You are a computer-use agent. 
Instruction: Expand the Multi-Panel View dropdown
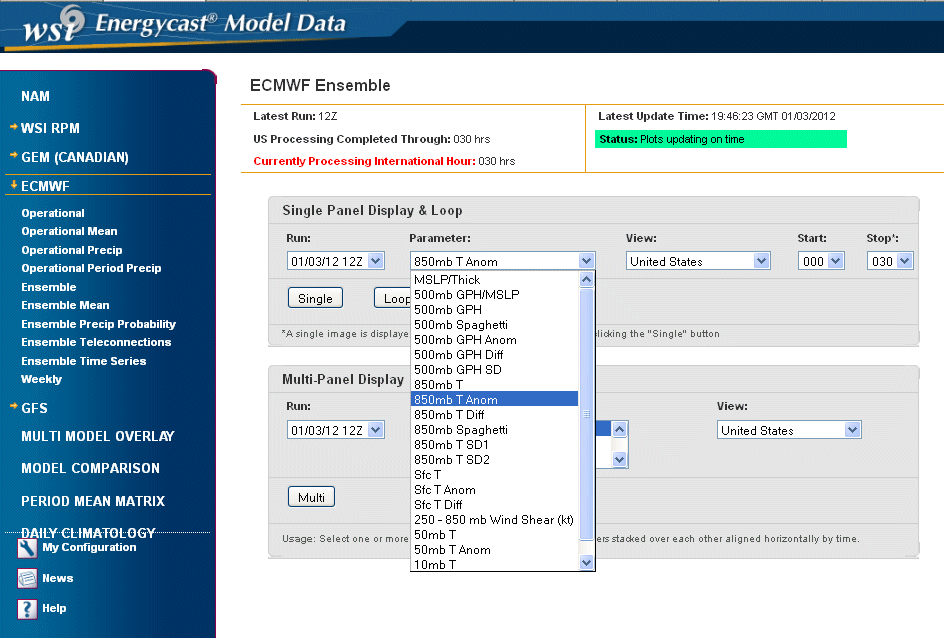click(789, 430)
